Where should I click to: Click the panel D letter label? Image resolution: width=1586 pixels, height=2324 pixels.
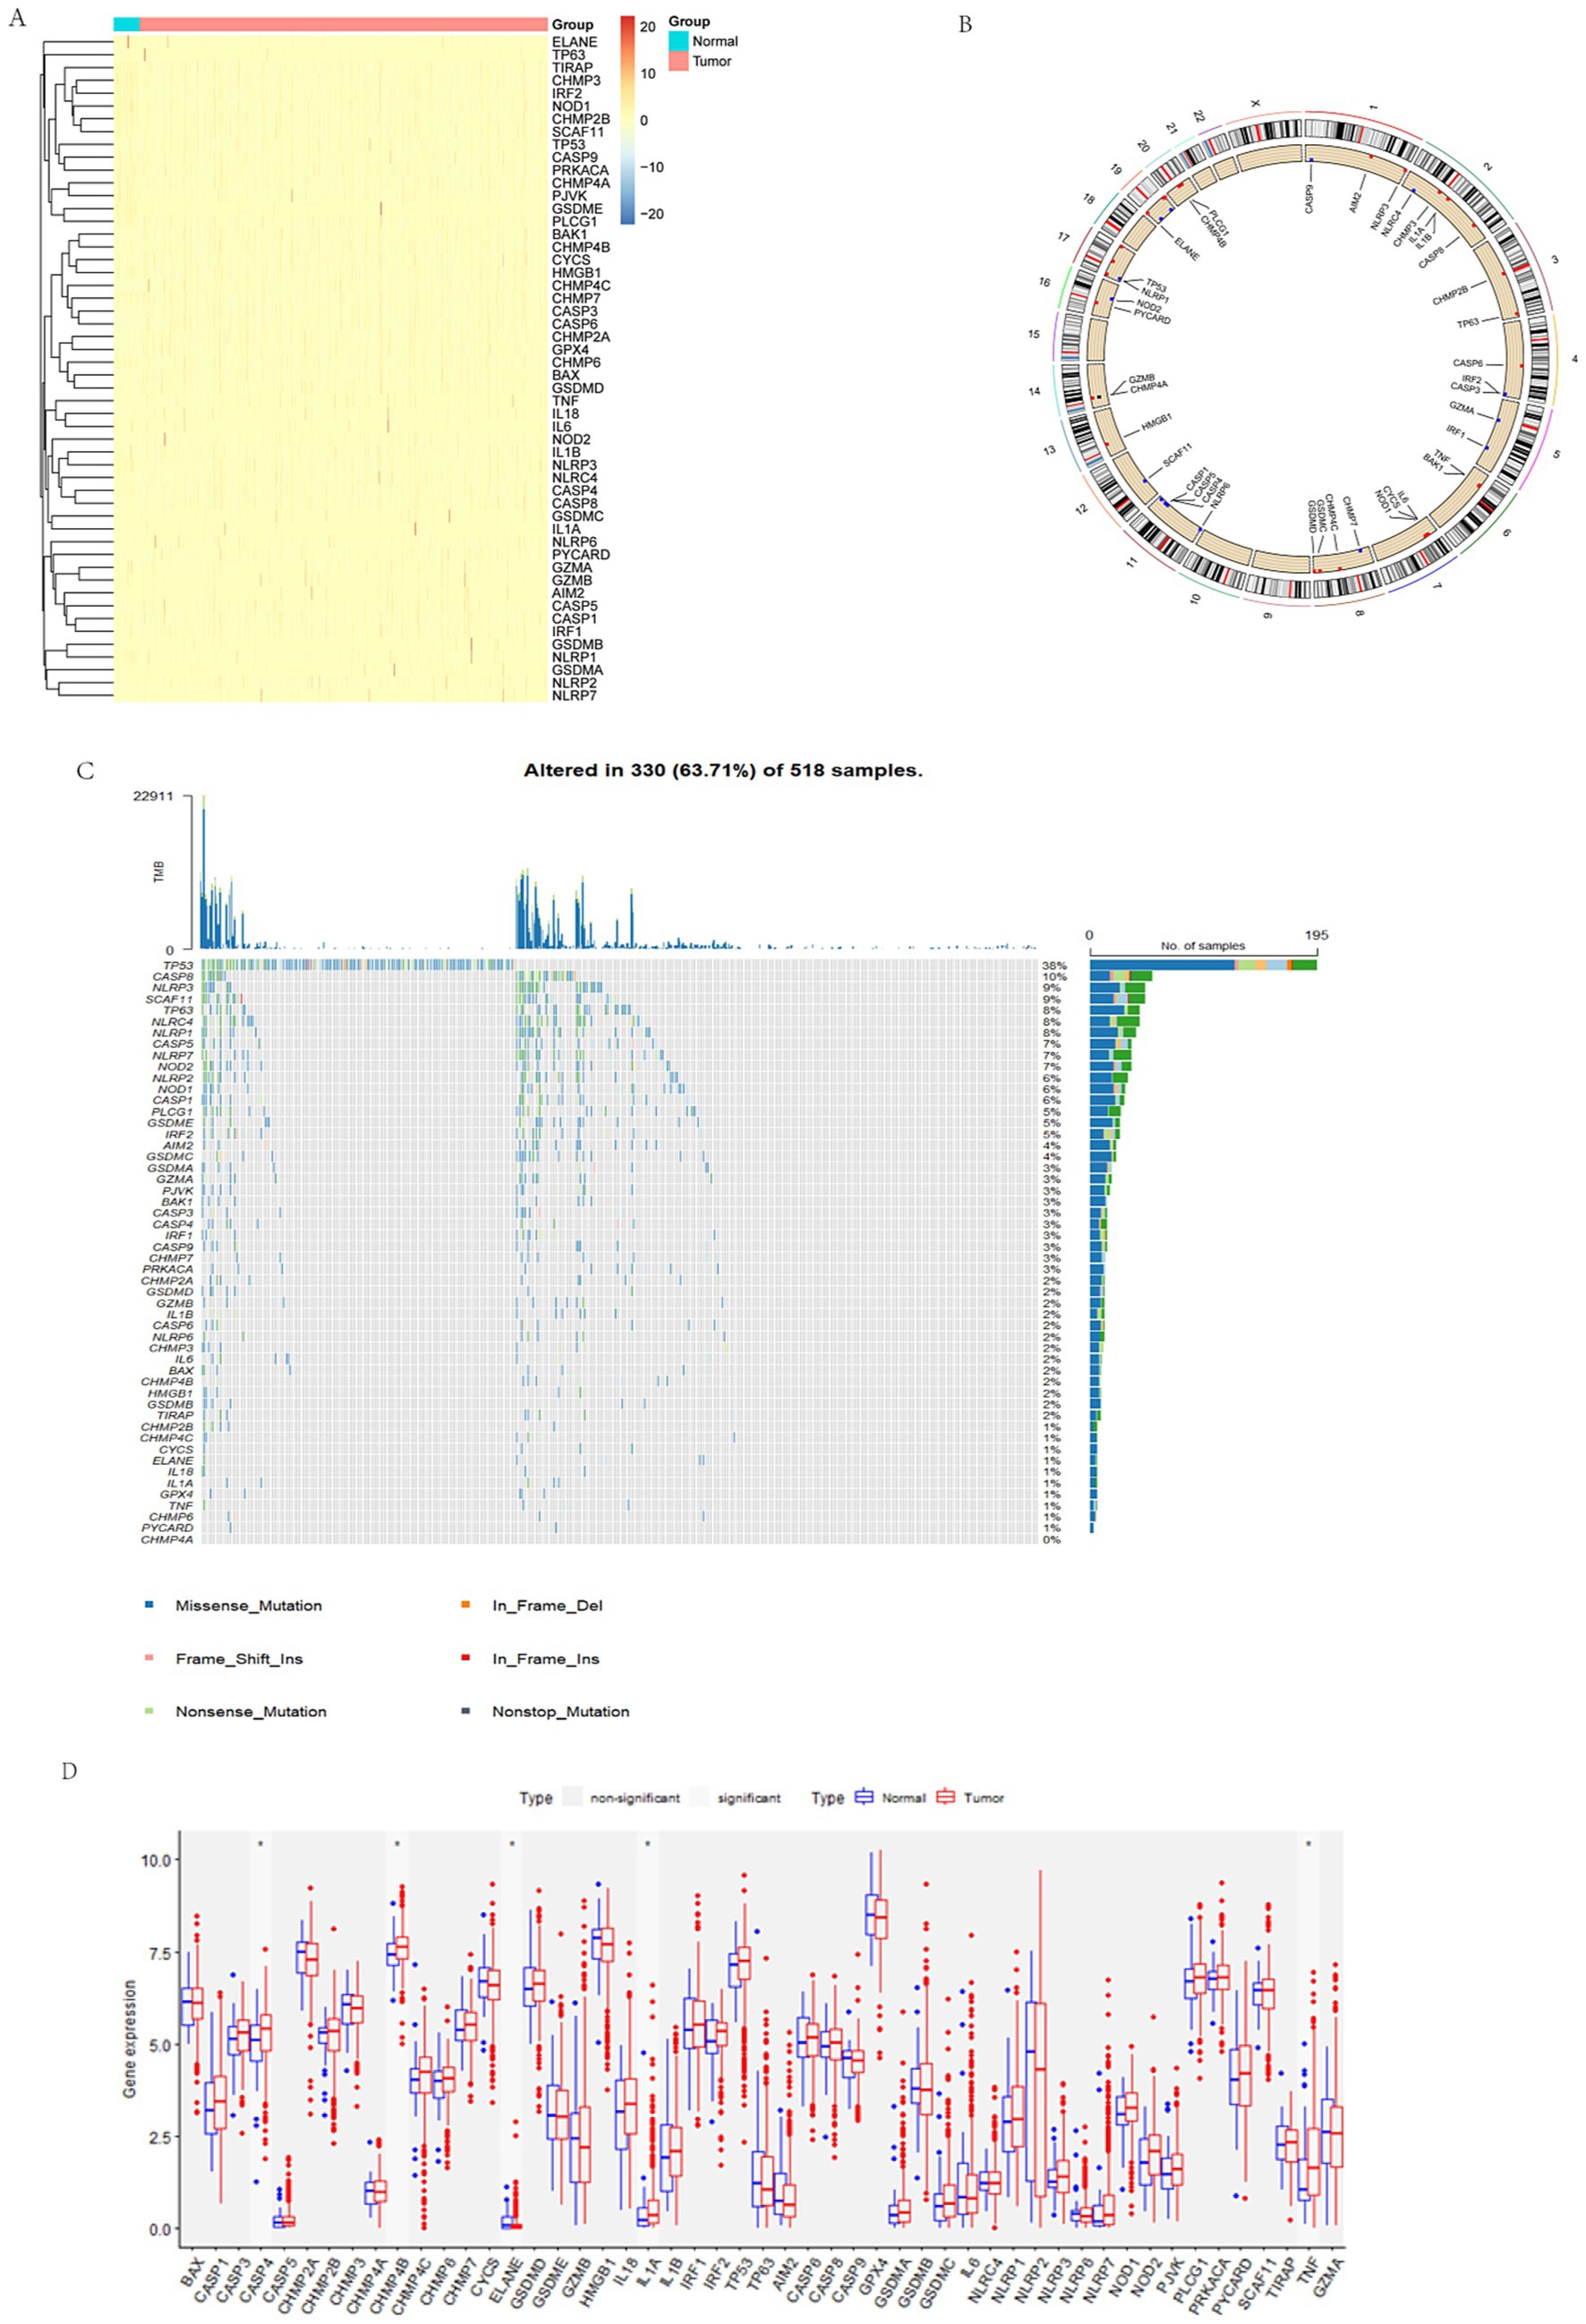coord(69,1771)
